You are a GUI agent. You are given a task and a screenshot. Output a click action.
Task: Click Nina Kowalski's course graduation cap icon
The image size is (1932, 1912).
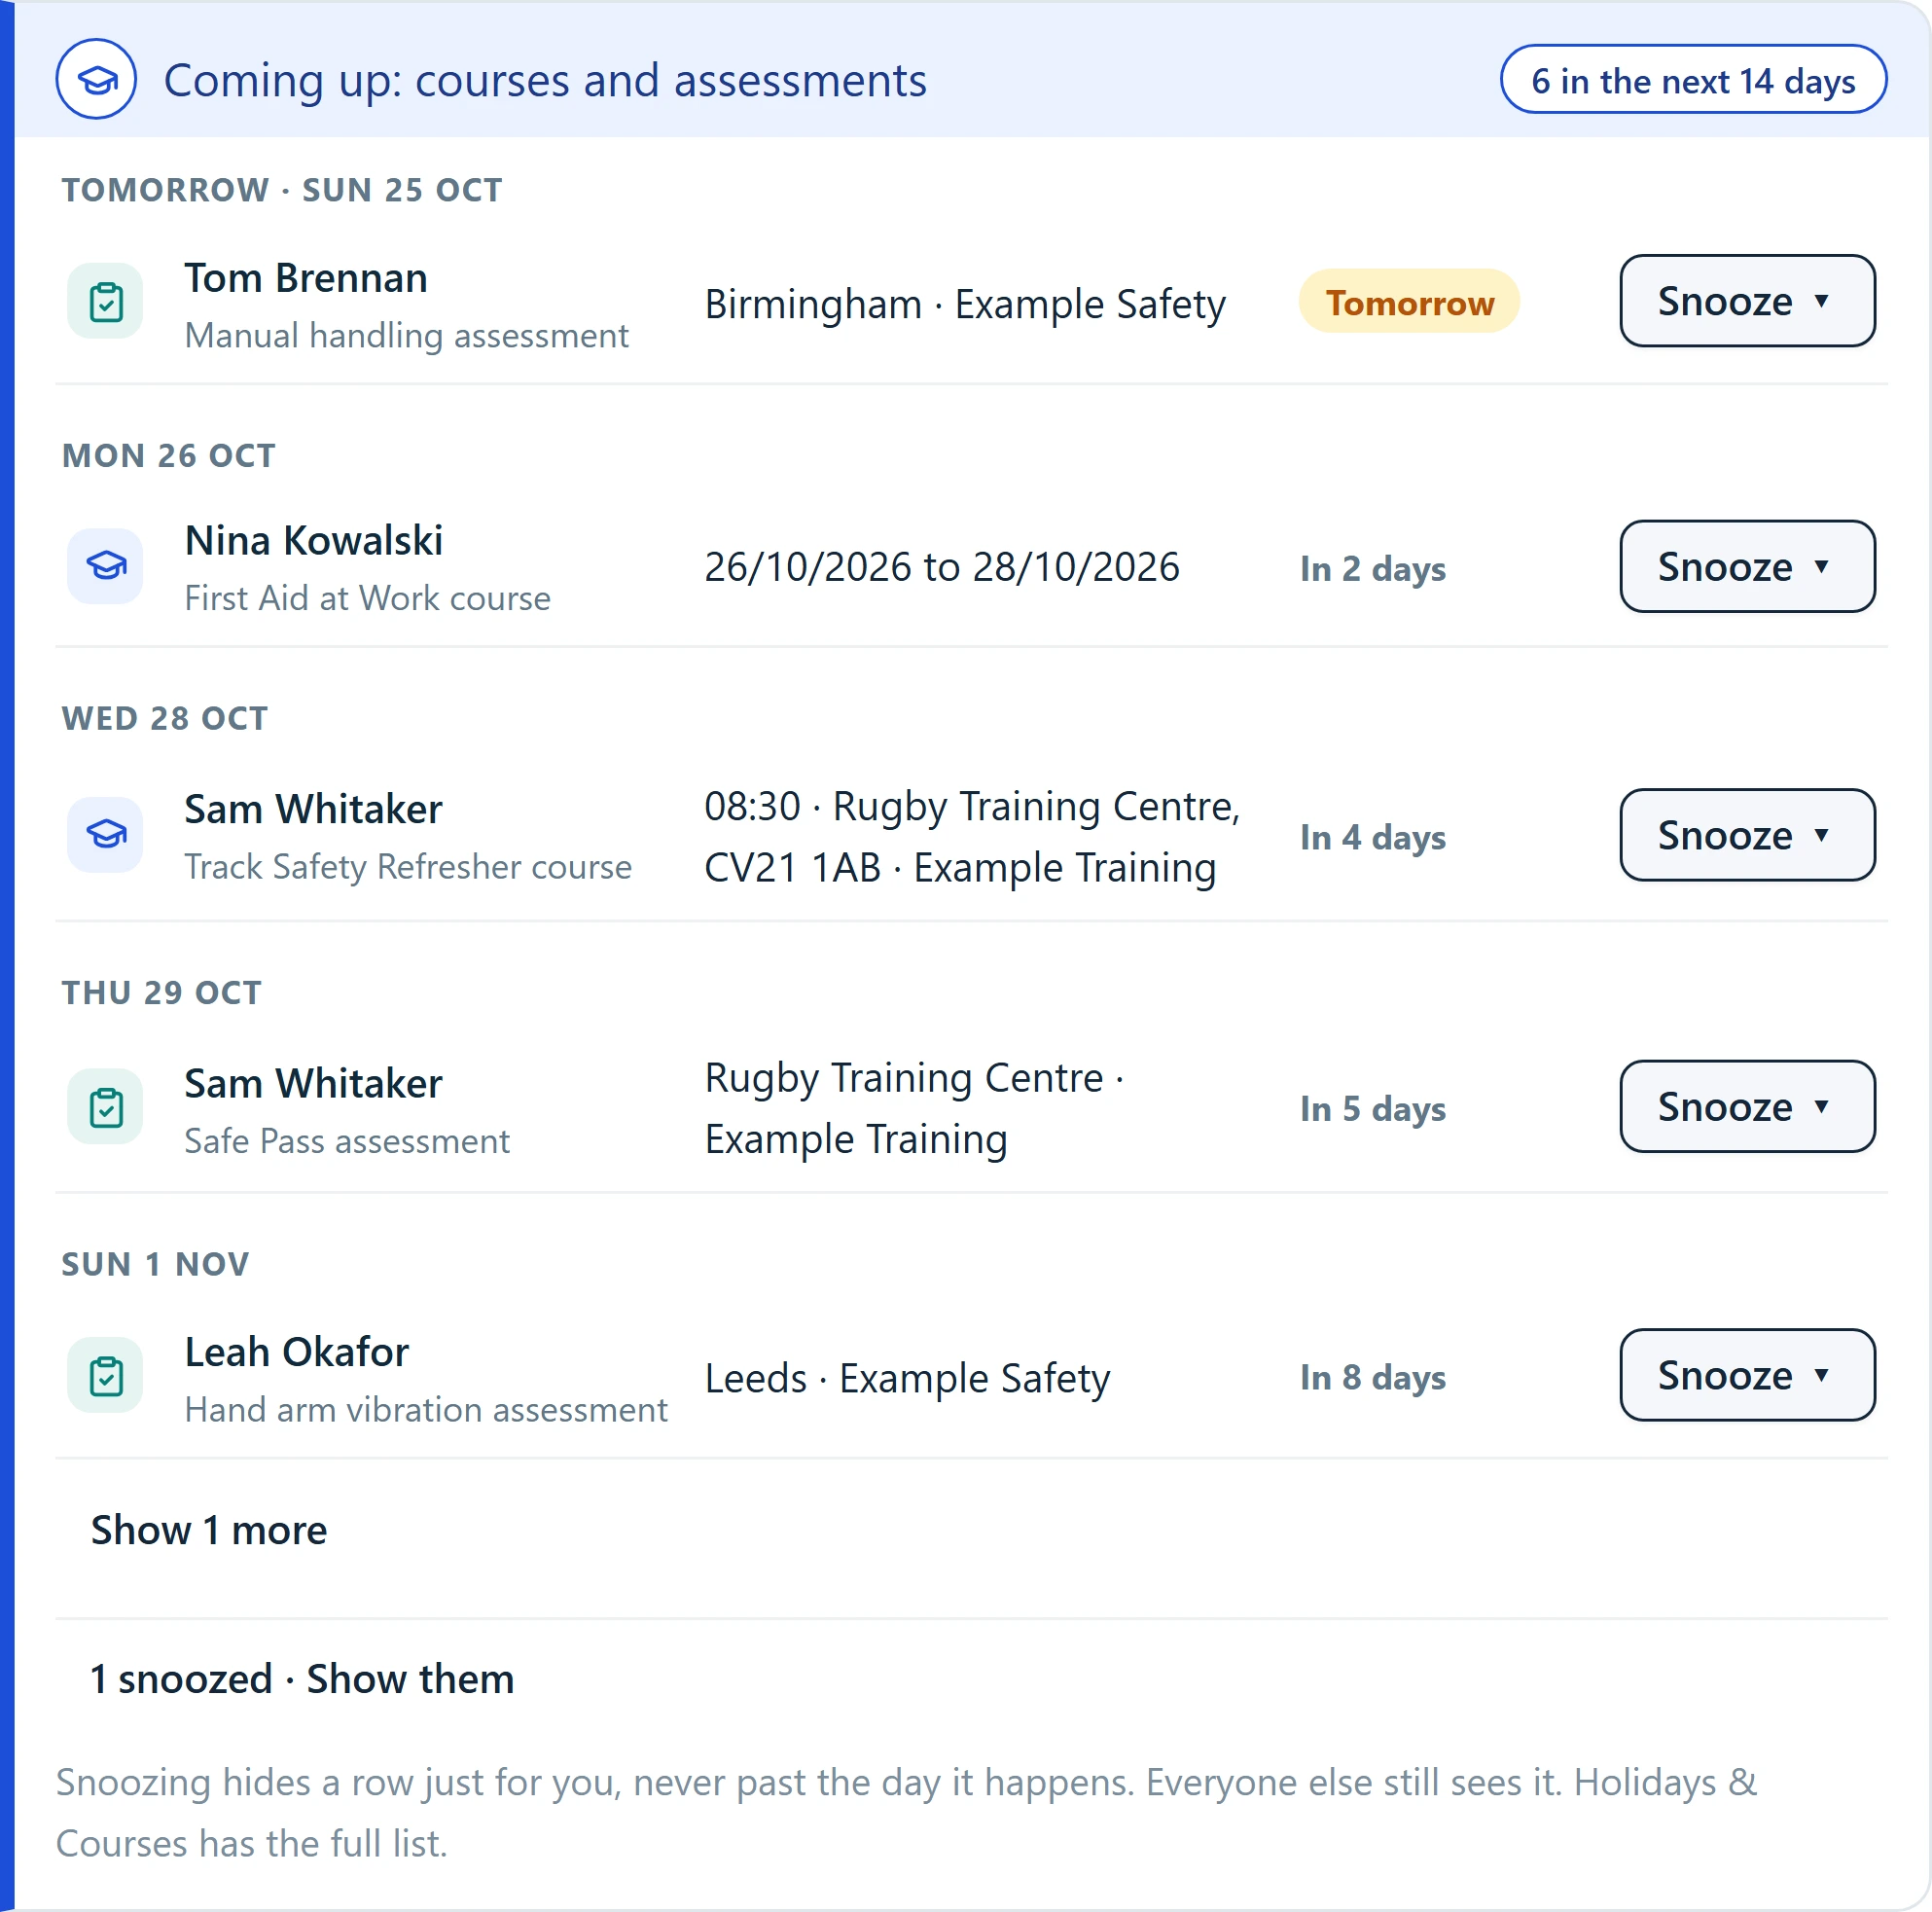[x=105, y=566]
